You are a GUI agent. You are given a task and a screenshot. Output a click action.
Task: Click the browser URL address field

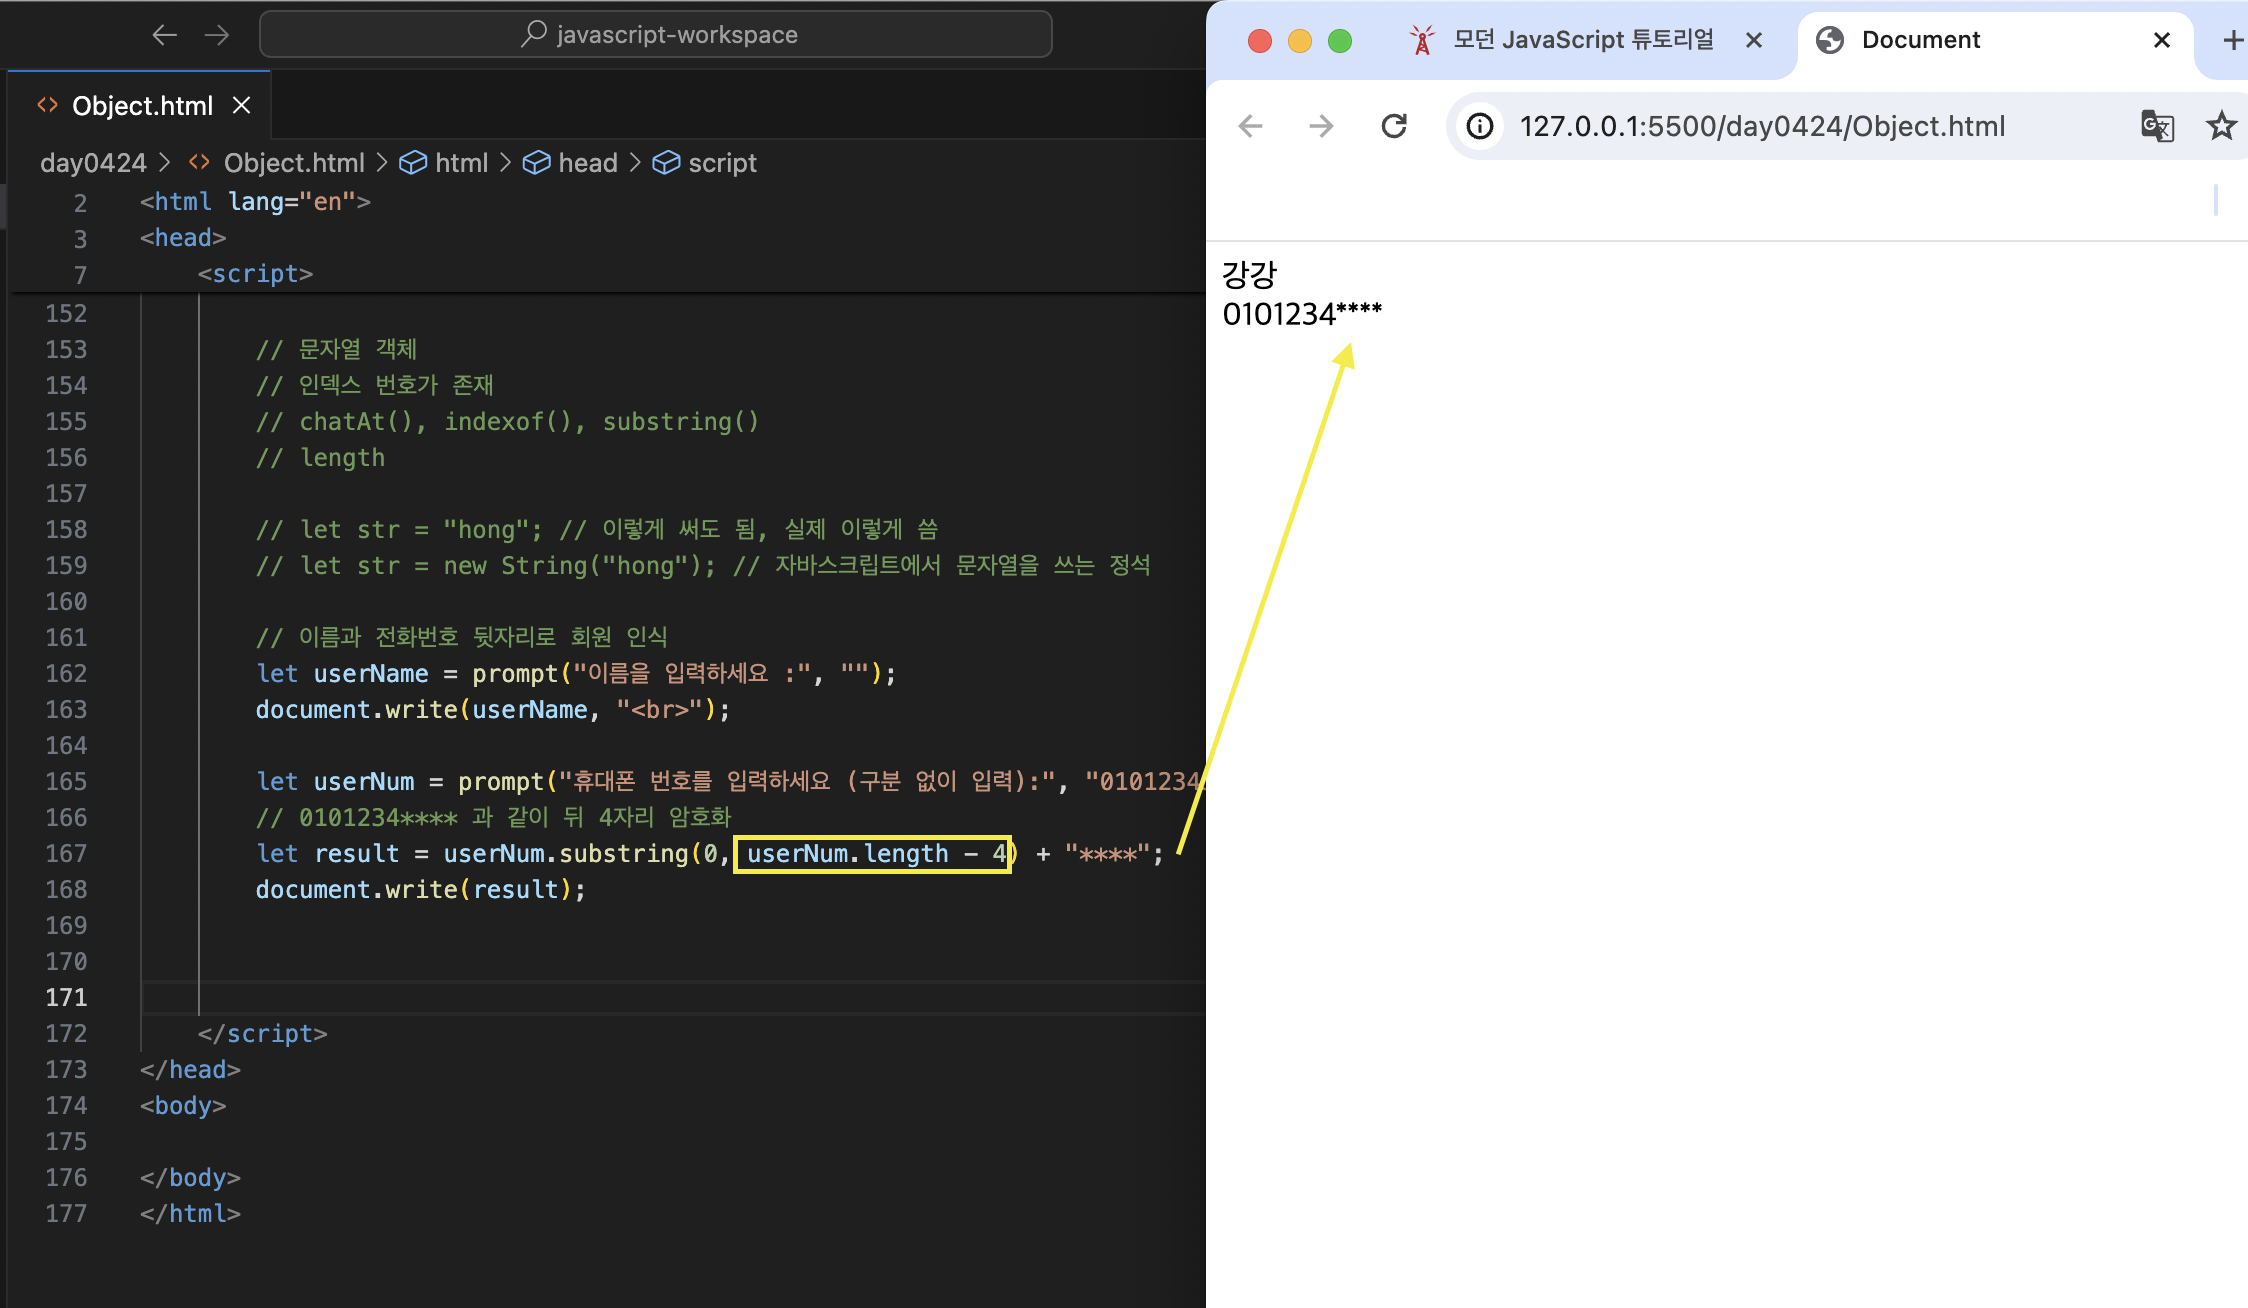coord(1762,126)
